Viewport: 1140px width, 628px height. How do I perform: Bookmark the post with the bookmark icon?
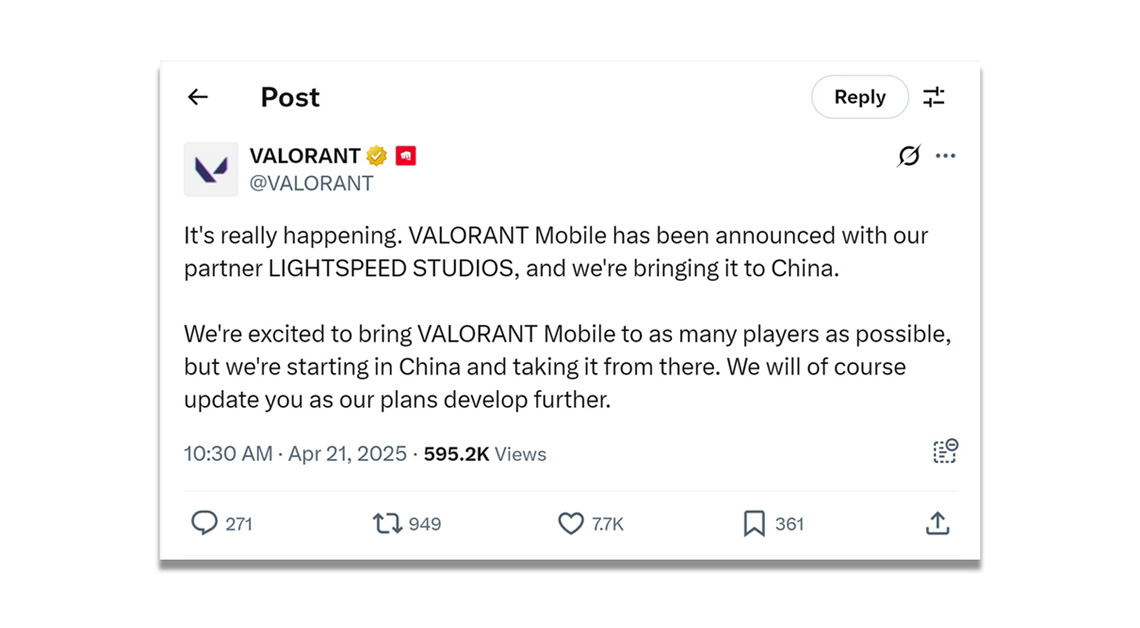753,523
